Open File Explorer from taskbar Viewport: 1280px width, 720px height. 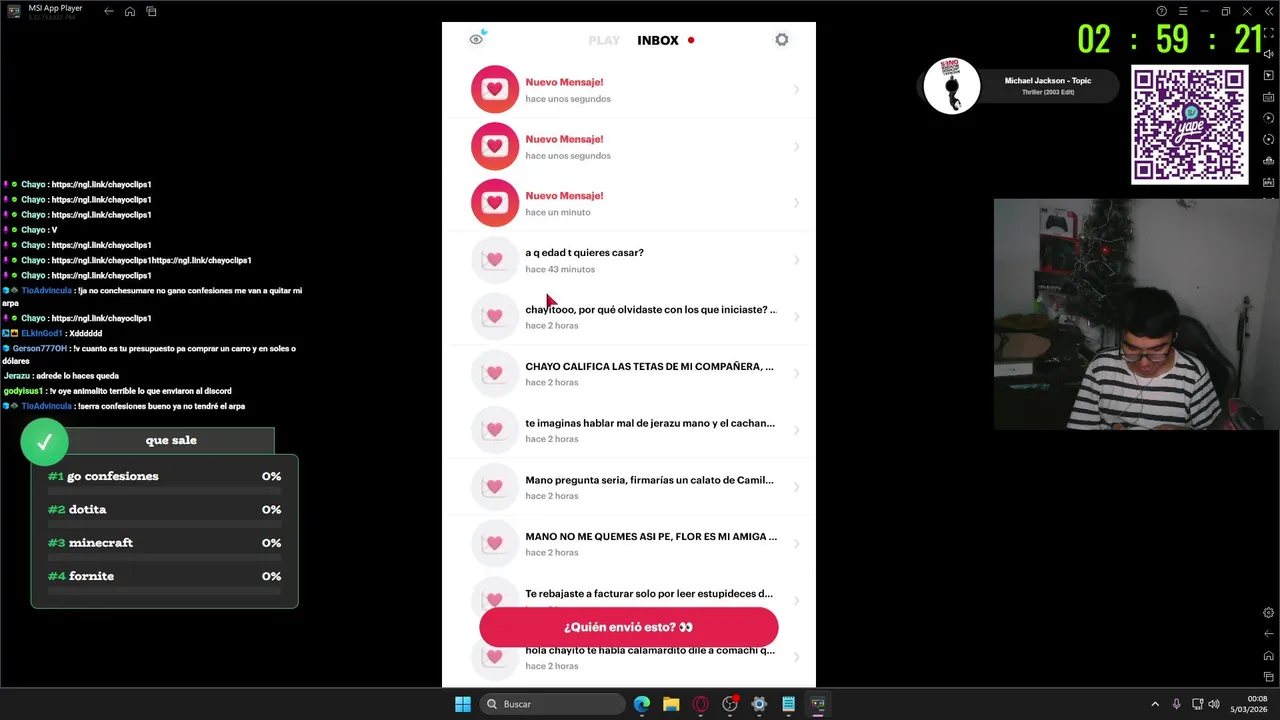[x=671, y=704]
